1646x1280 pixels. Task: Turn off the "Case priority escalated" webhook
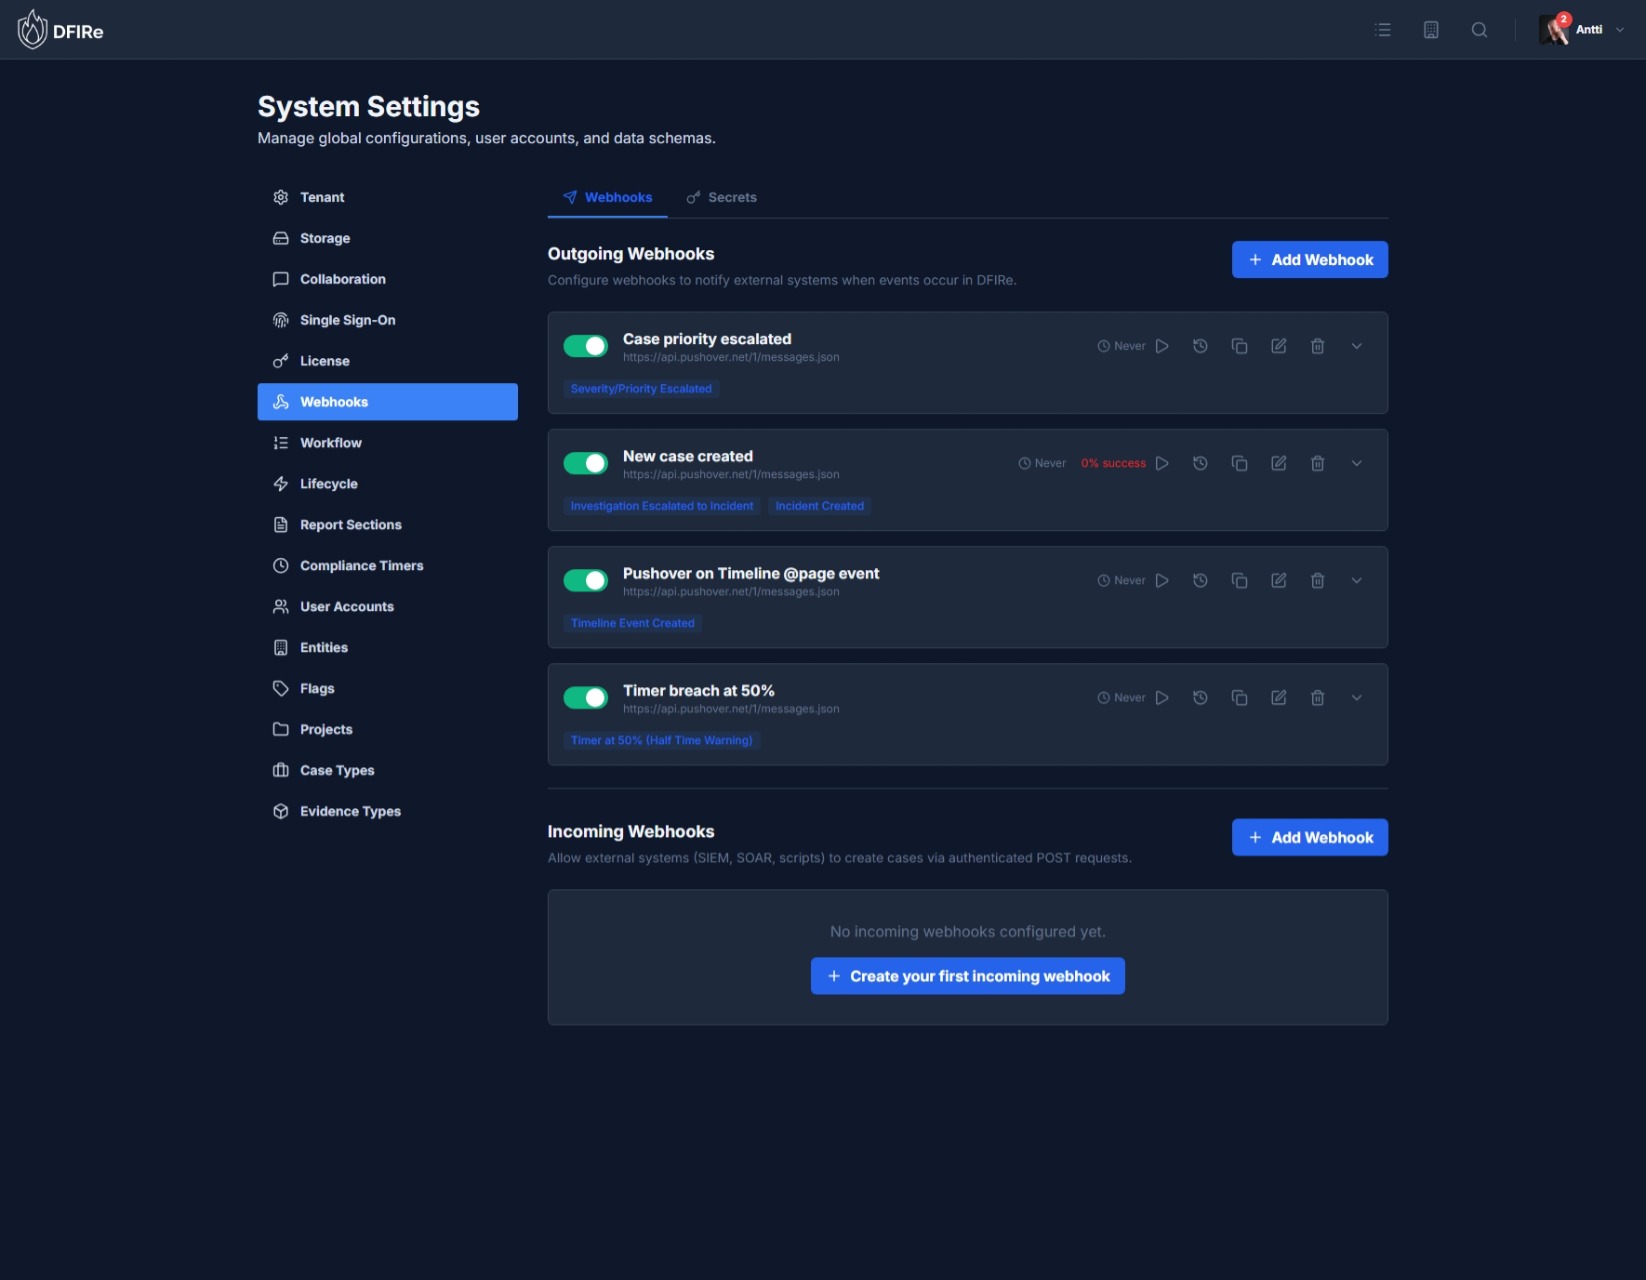click(x=586, y=345)
